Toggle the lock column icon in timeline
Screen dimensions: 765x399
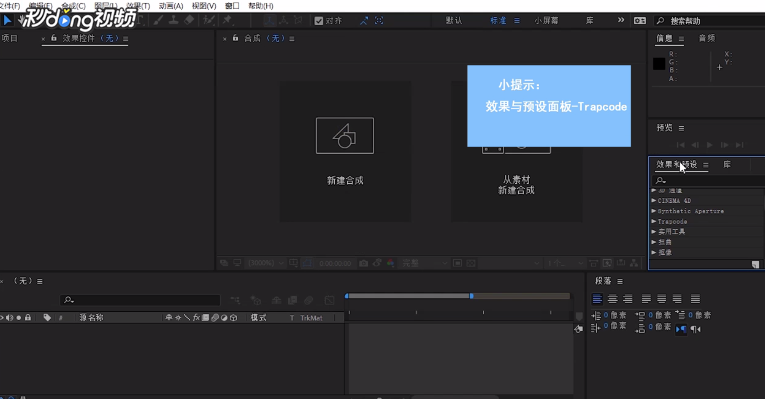(x=28, y=318)
